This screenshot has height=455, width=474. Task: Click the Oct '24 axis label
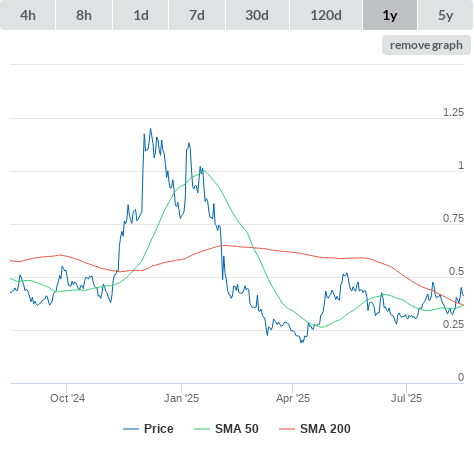pyautogui.click(x=67, y=398)
